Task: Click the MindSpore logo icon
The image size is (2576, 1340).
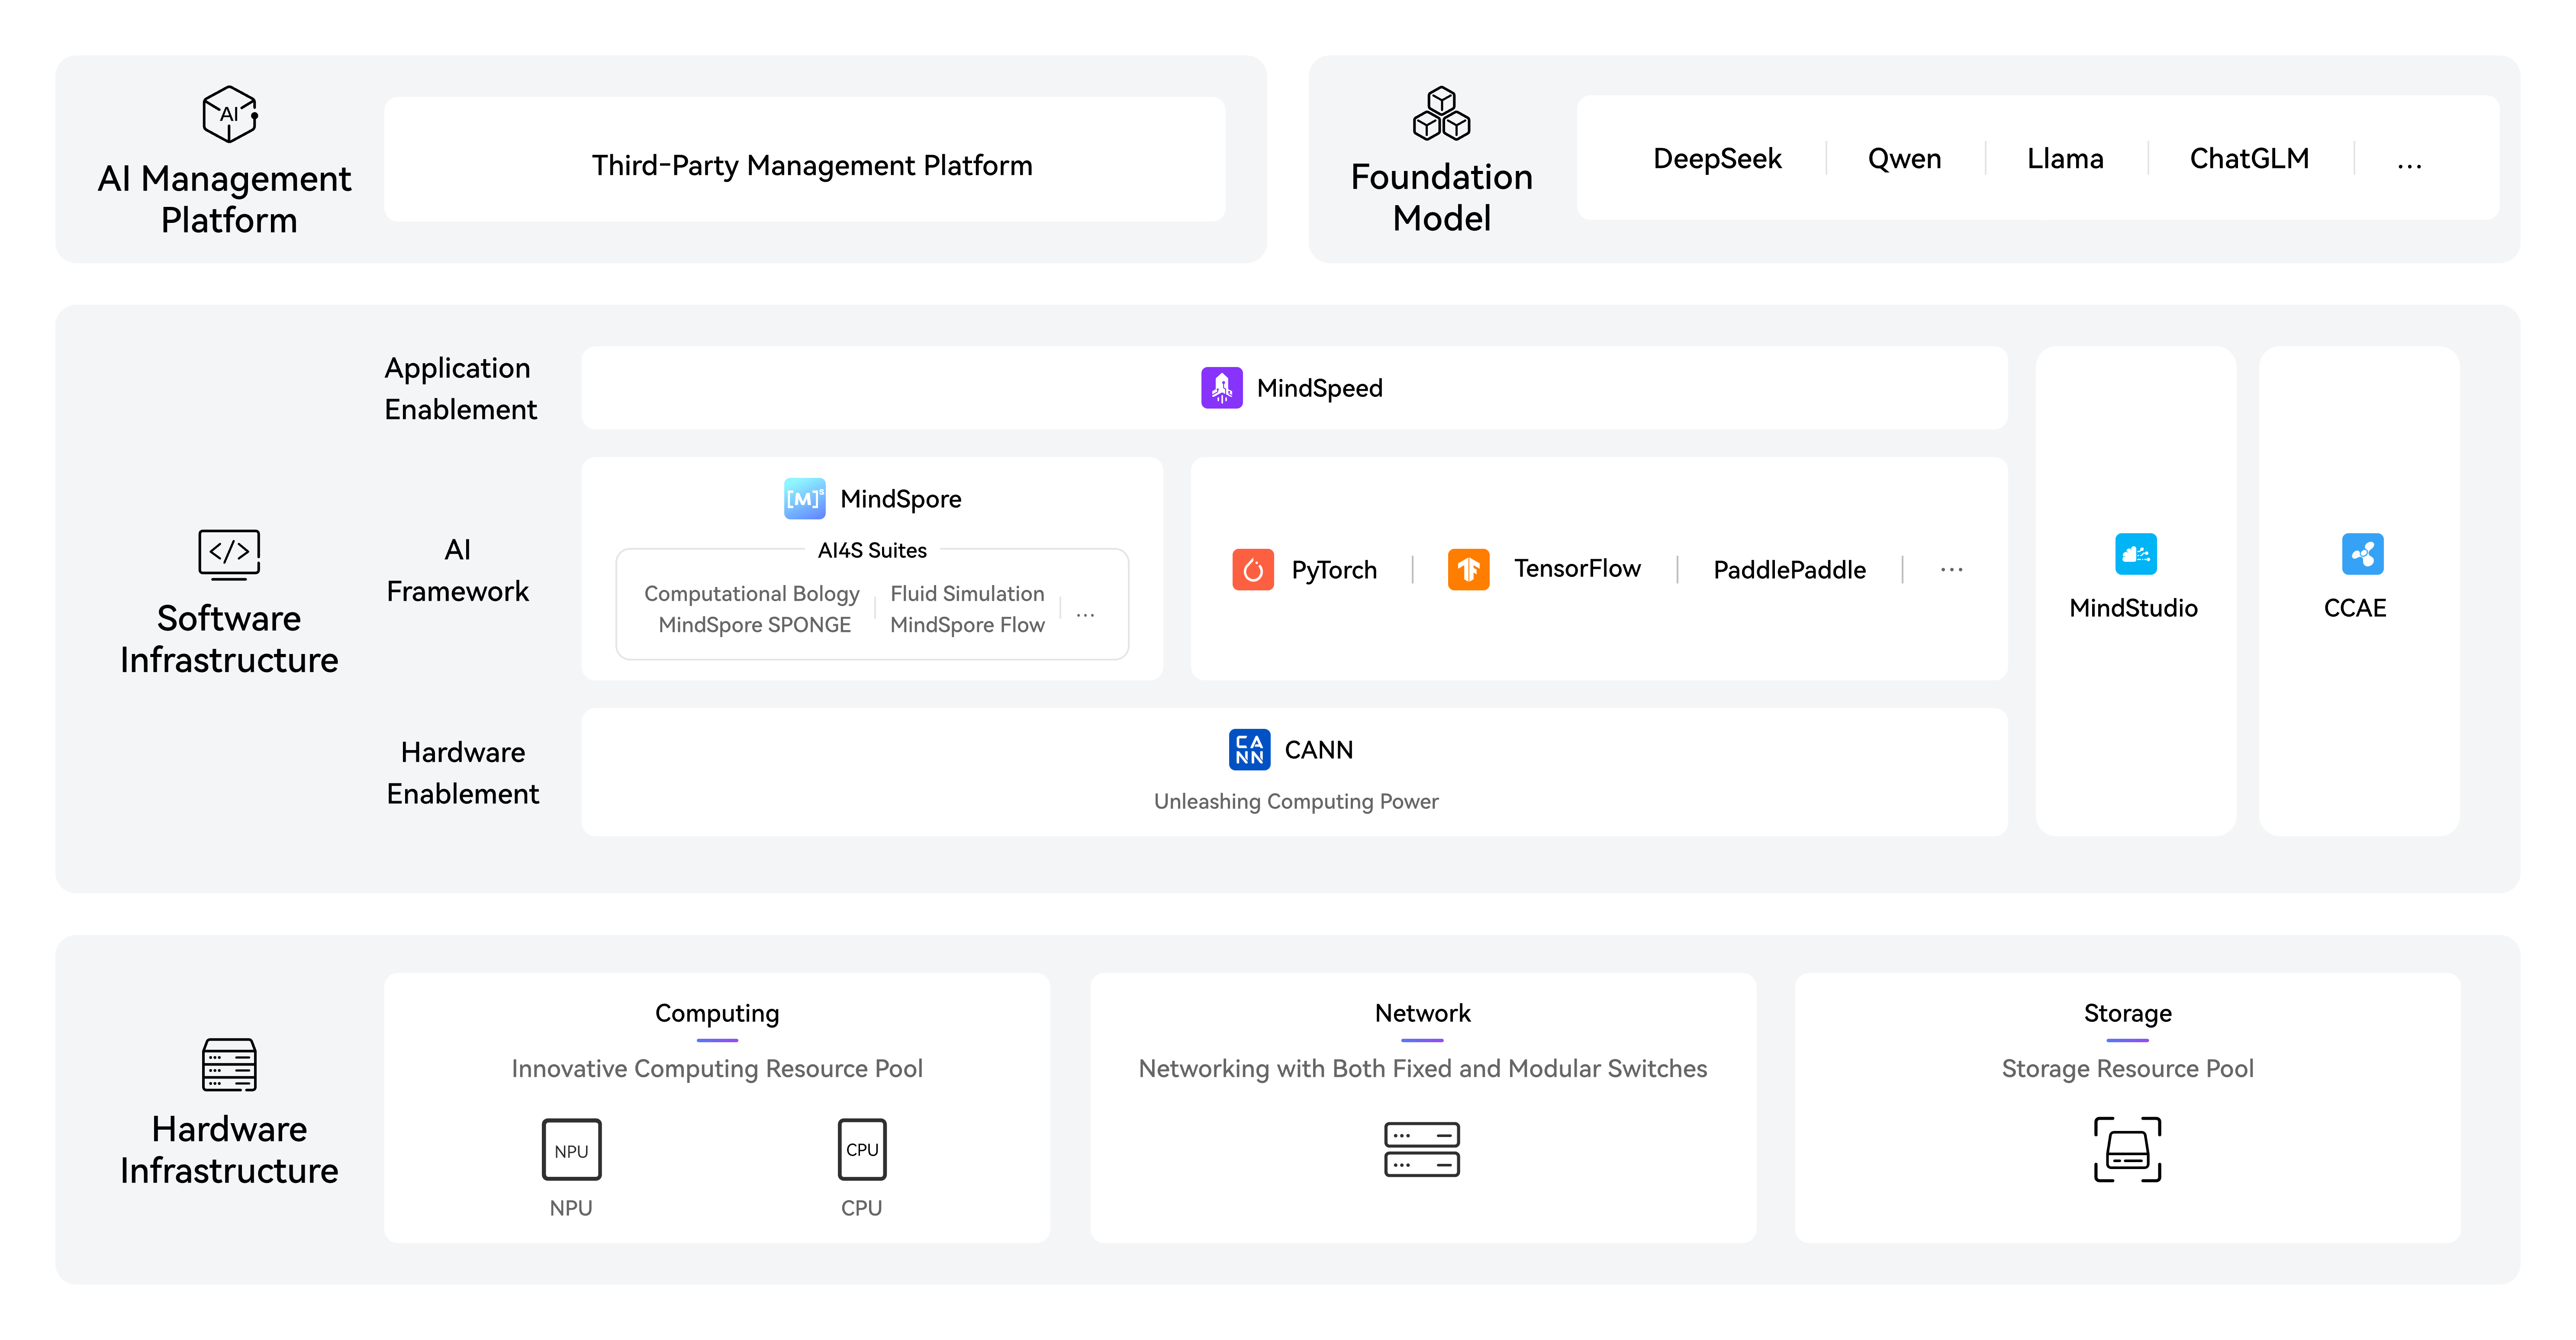Action: 804,498
